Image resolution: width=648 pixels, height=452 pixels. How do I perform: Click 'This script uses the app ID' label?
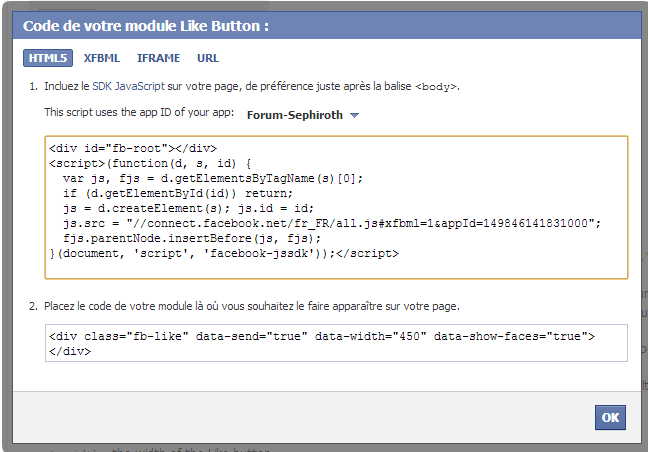139,112
